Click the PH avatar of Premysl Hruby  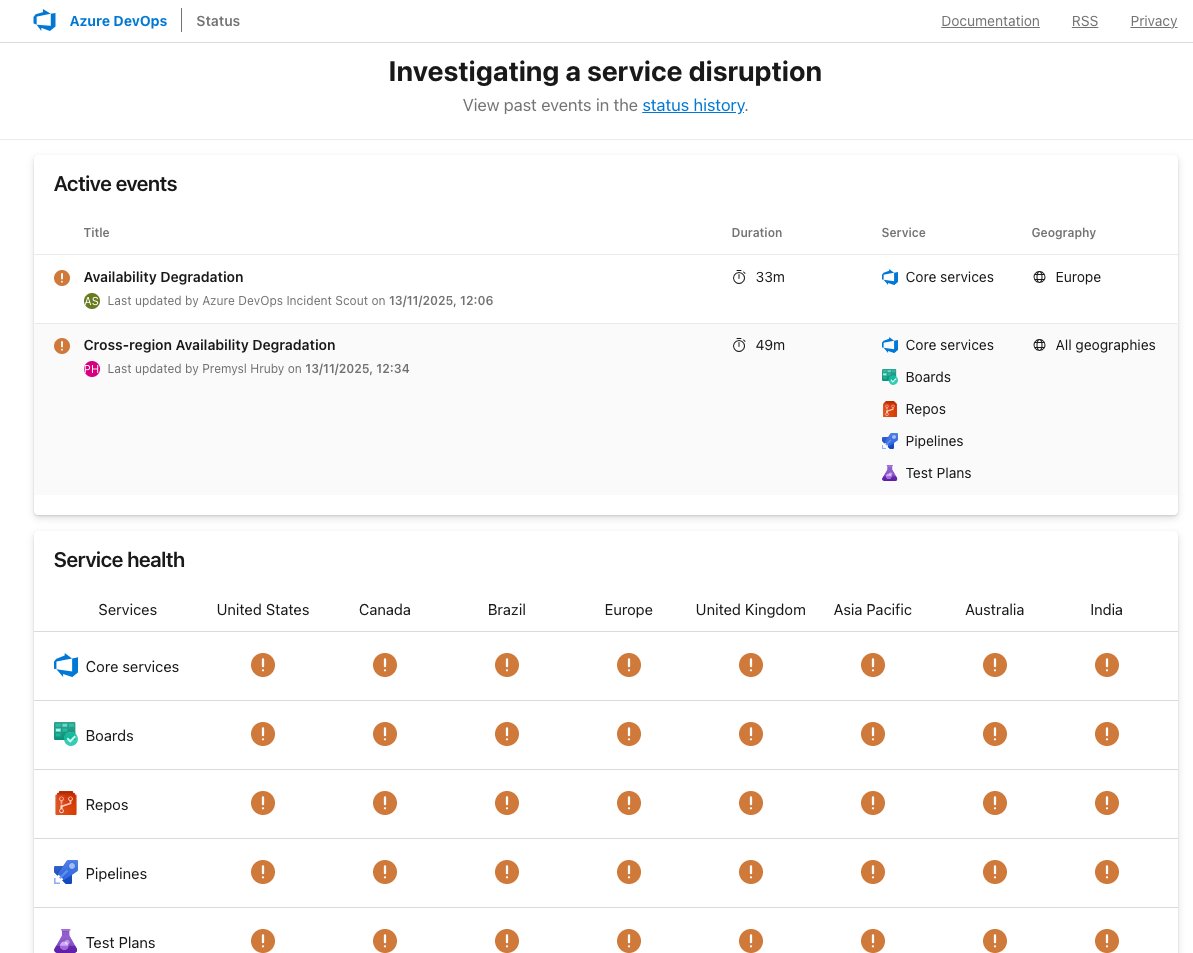point(92,369)
